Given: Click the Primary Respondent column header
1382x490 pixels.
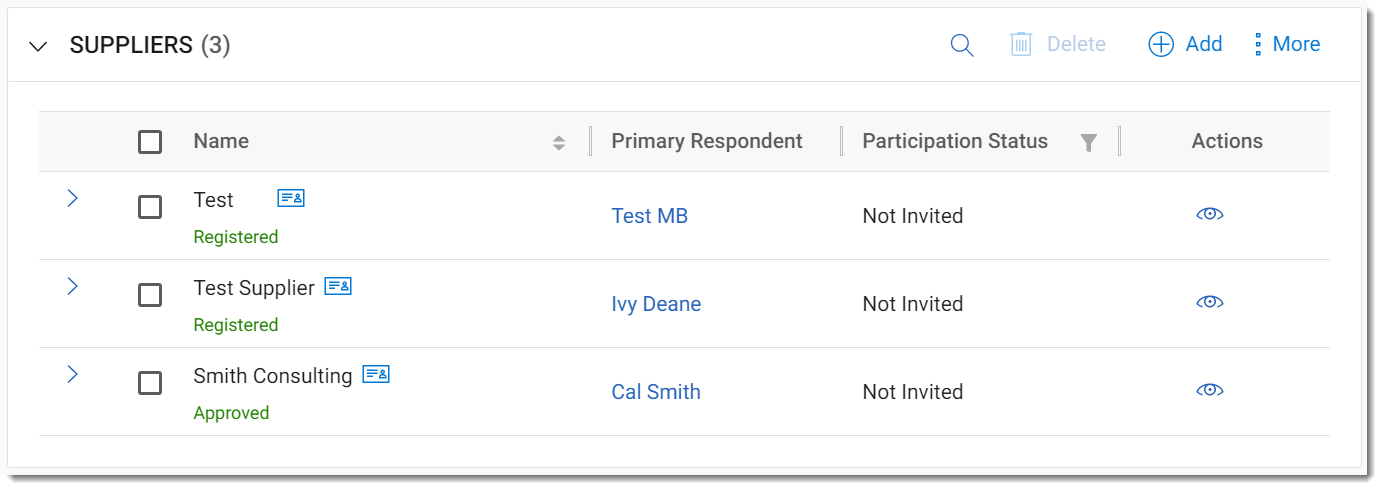Looking at the screenshot, I should pos(707,141).
